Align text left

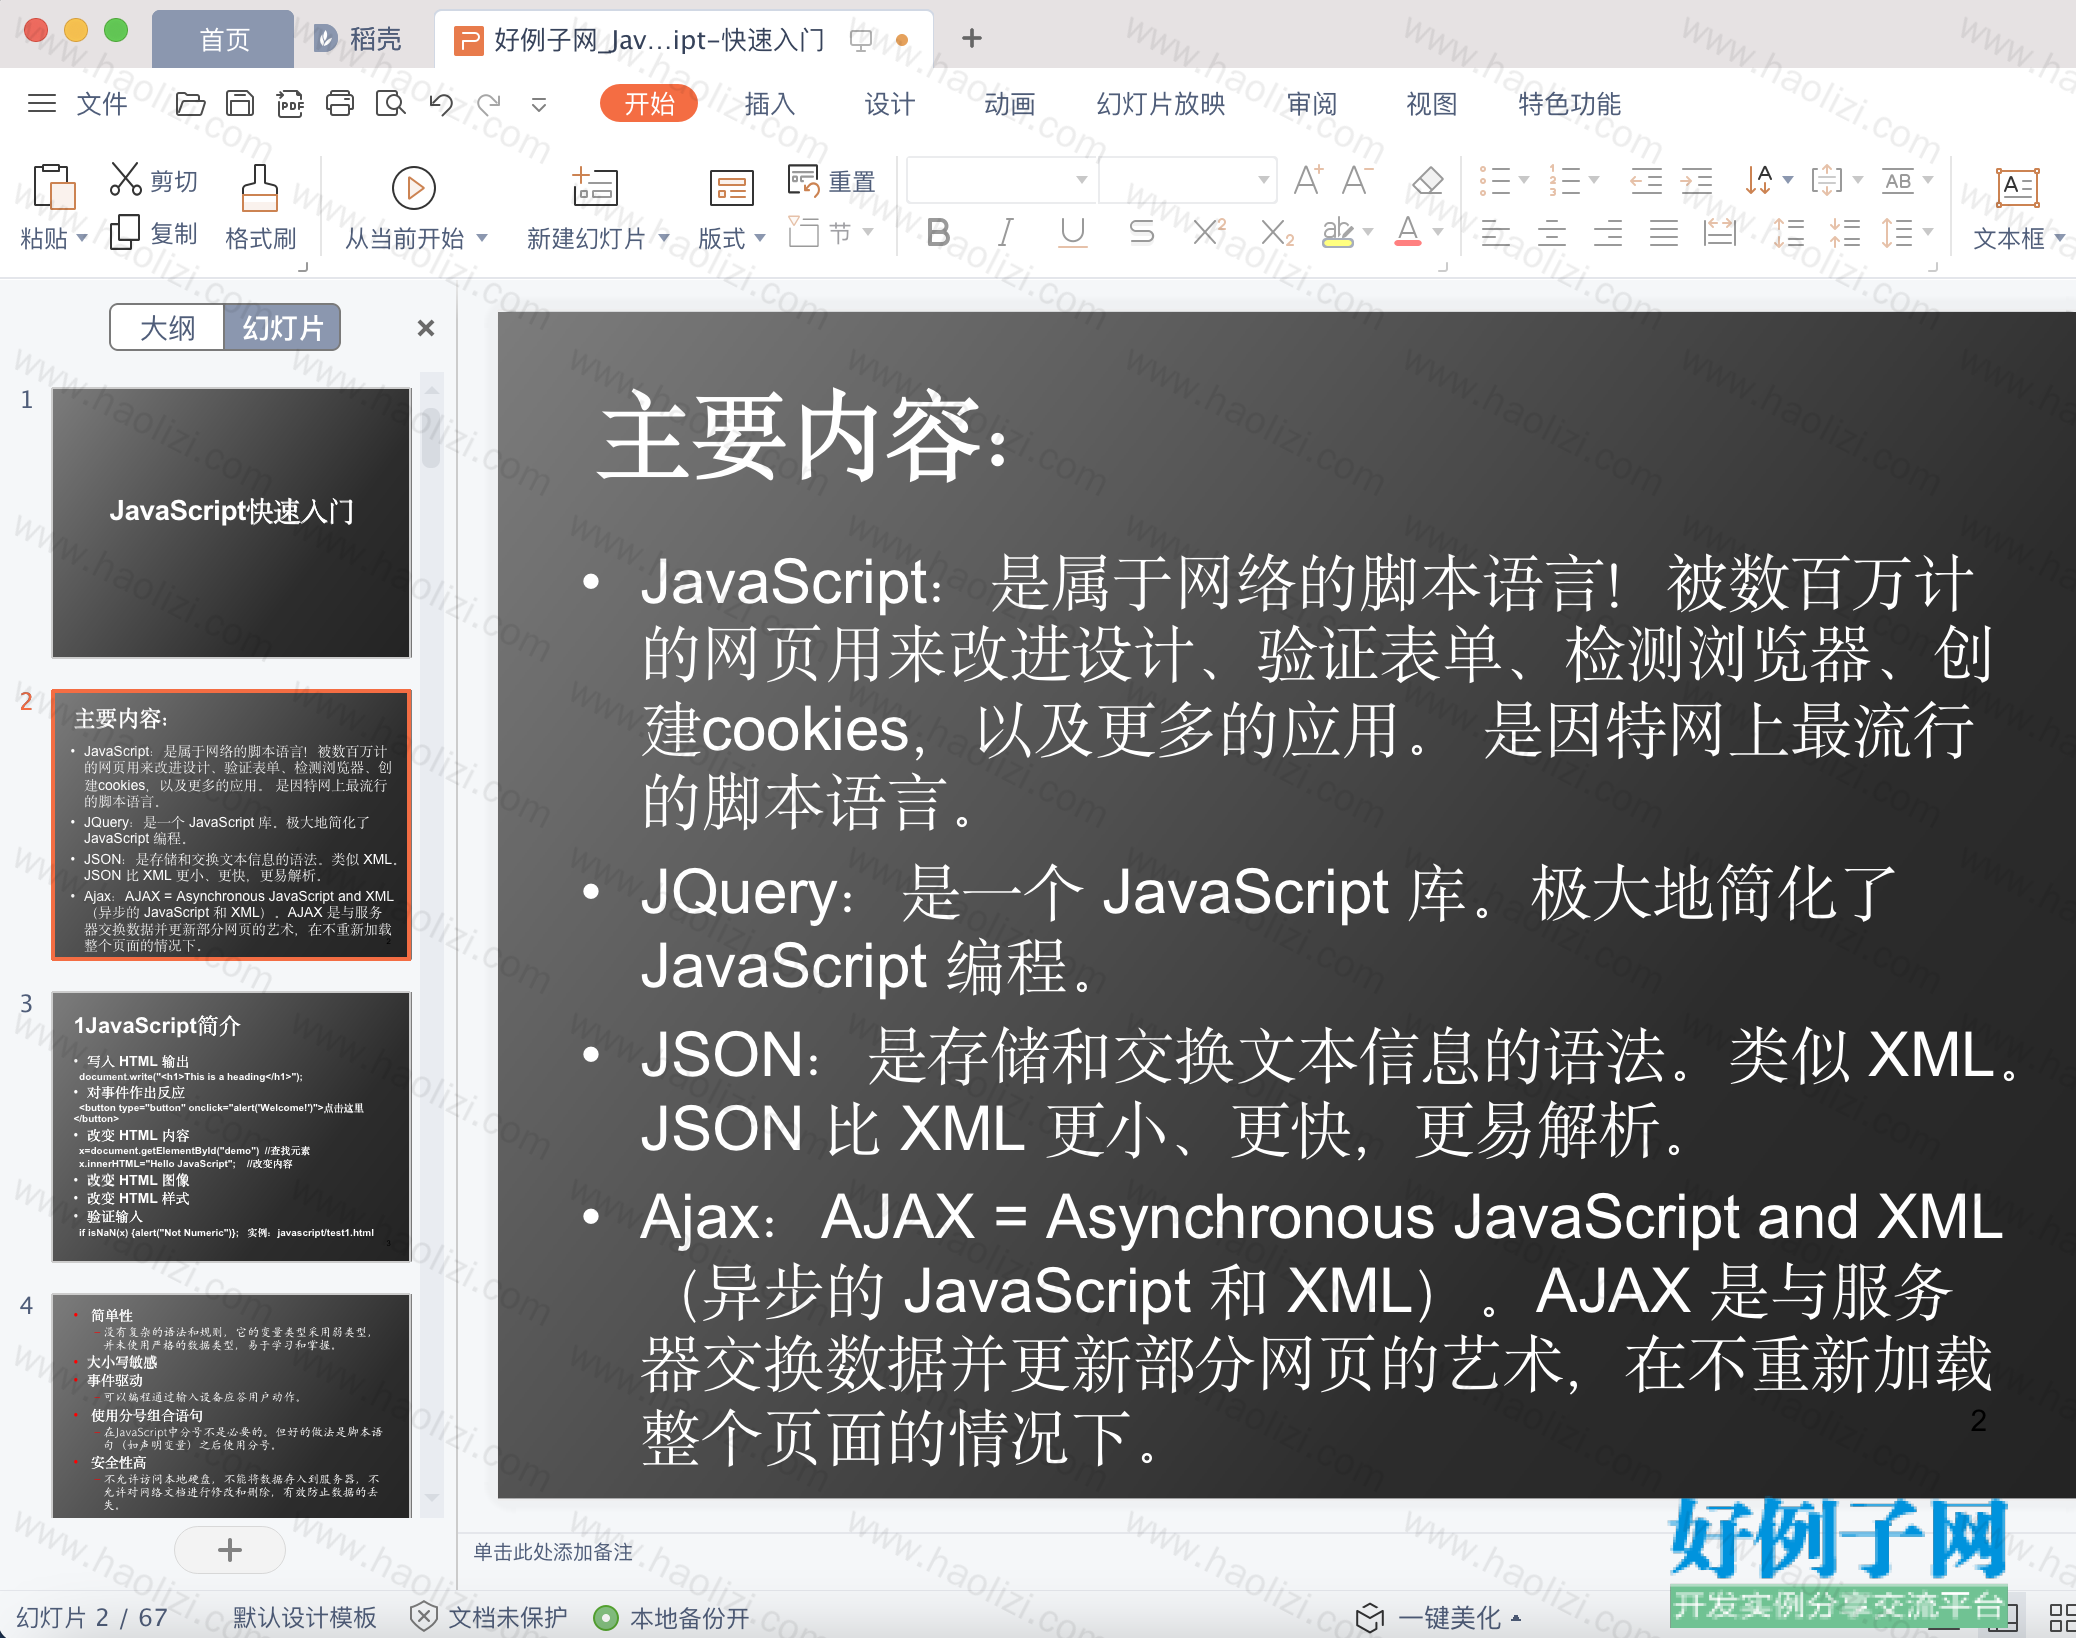click(x=1496, y=233)
